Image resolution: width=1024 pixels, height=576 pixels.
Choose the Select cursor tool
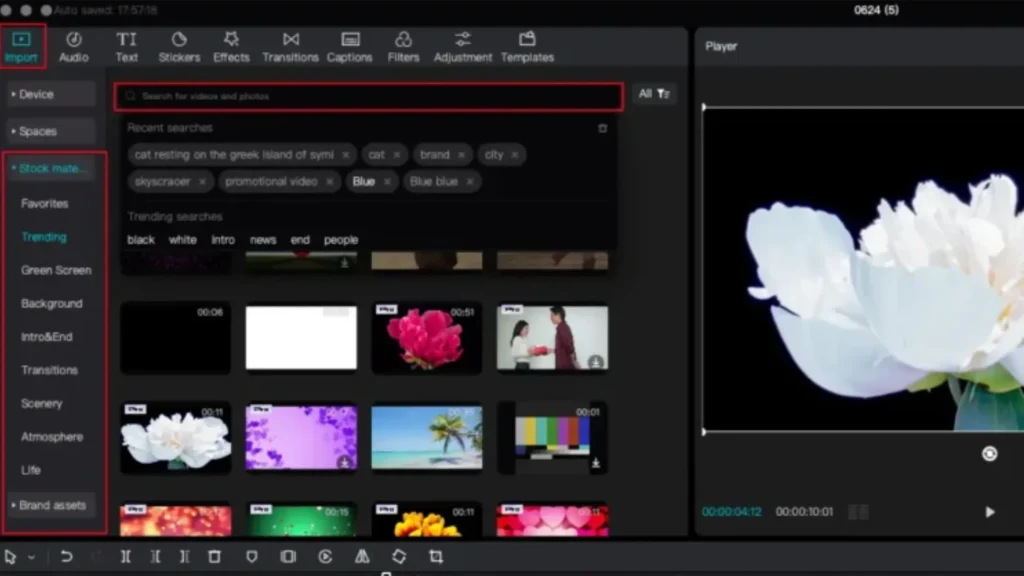tap(10, 557)
